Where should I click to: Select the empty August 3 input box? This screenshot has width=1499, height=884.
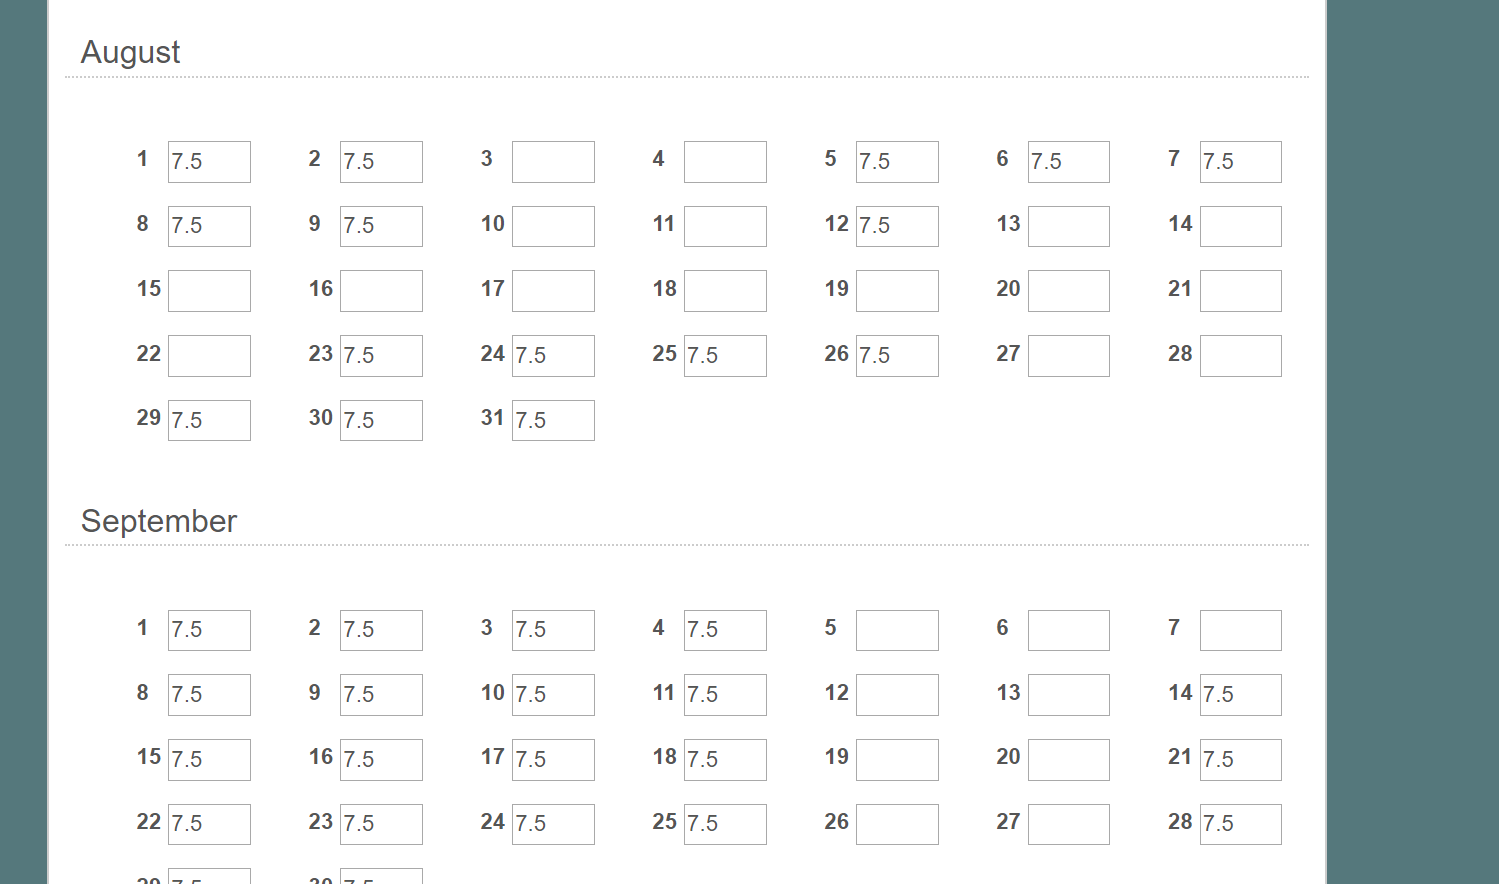[x=553, y=162]
